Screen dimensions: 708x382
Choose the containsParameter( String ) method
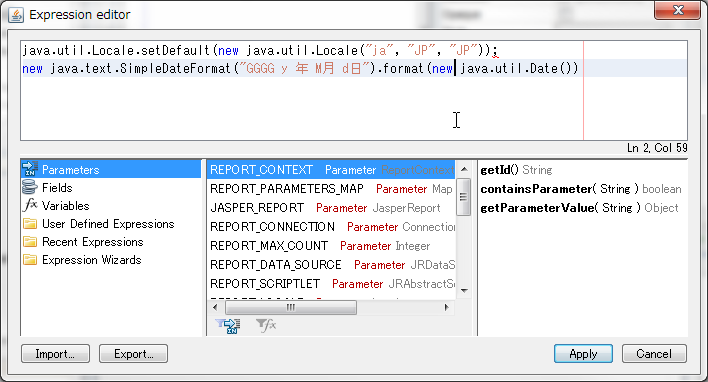point(581,189)
